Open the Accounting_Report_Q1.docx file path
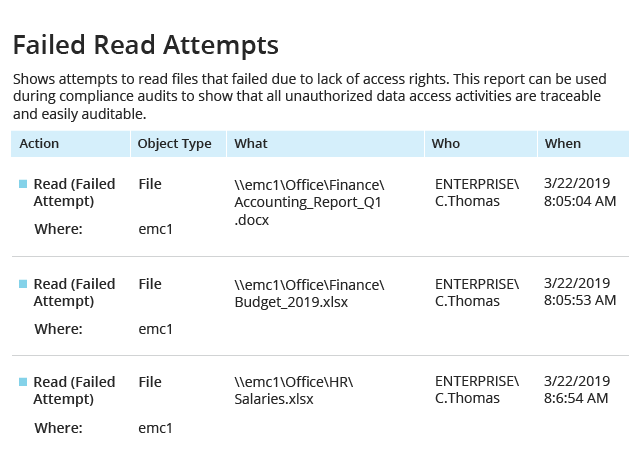Image resolution: width=640 pixels, height=450 pixels. pyautogui.click(x=309, y=202)
